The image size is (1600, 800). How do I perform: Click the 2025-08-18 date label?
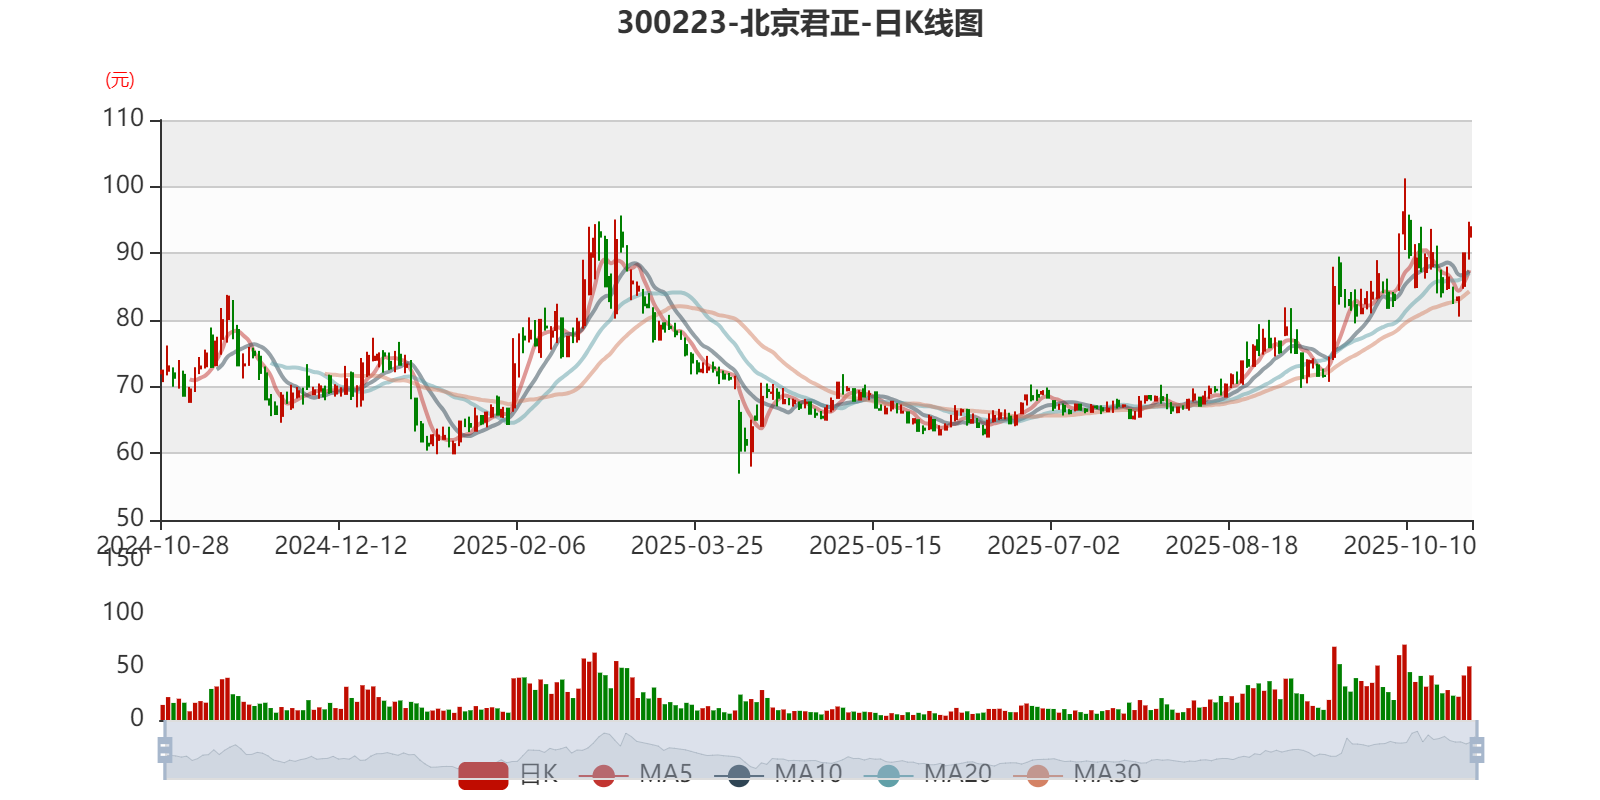point(1231,546)
